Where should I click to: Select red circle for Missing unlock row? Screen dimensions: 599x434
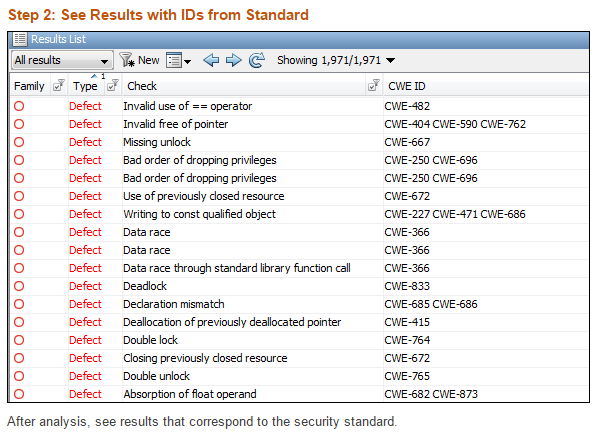19,142
